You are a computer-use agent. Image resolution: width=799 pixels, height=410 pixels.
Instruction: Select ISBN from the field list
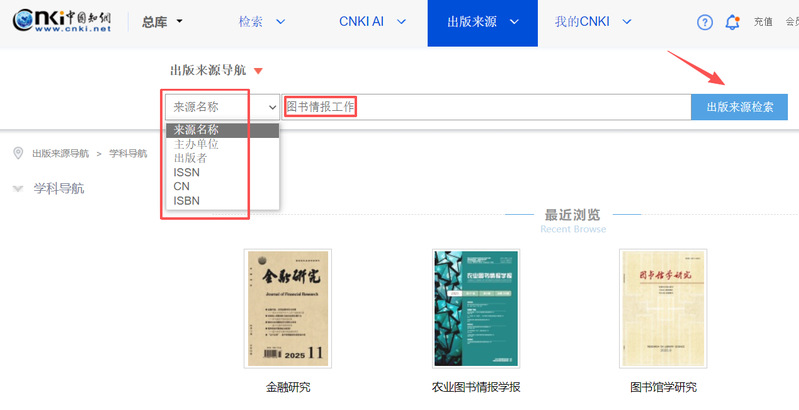click(187, 200)
